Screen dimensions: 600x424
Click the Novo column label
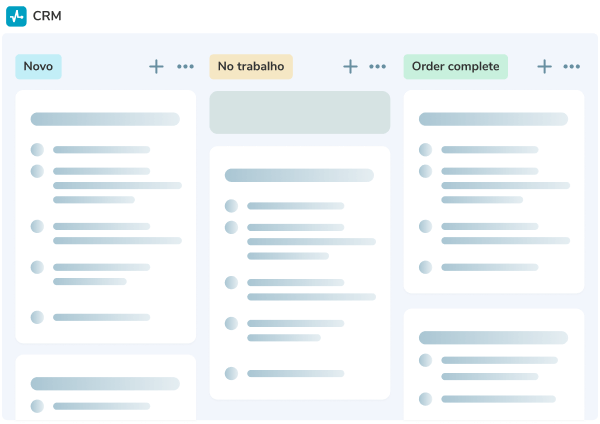(x=38, y=67)
